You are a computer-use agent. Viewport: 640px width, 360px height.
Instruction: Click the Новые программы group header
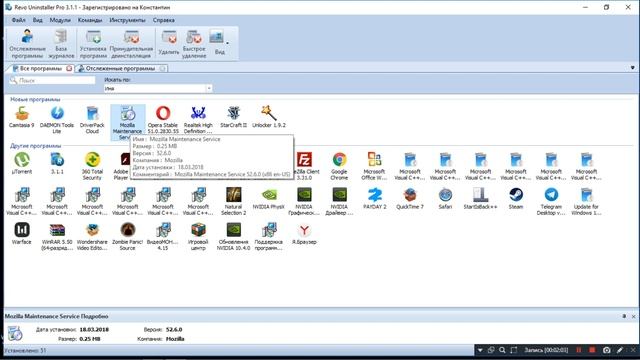35,99
